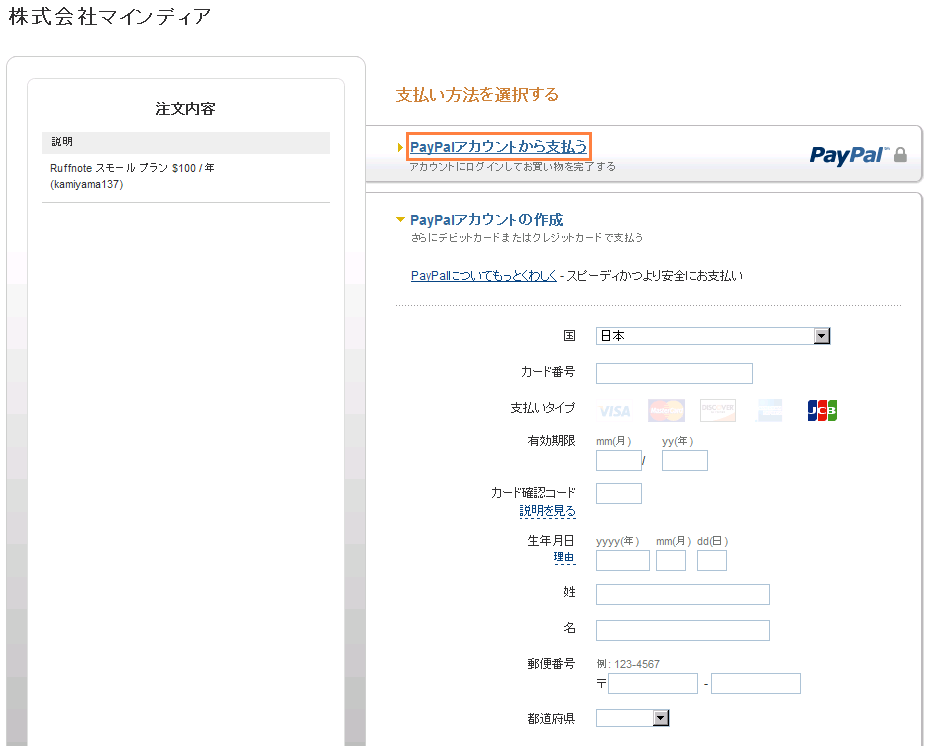The width and height of the screenshot is (928, 746).
Task: Click the JCB card icon
Action: pyautogui.click(x=822, y=410)
